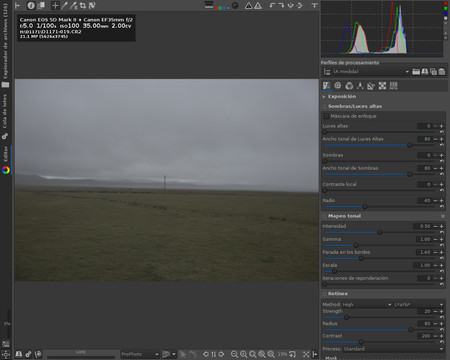Open the processing profile dropdown
Screen dimensions: 450x360
pos(371,71)
